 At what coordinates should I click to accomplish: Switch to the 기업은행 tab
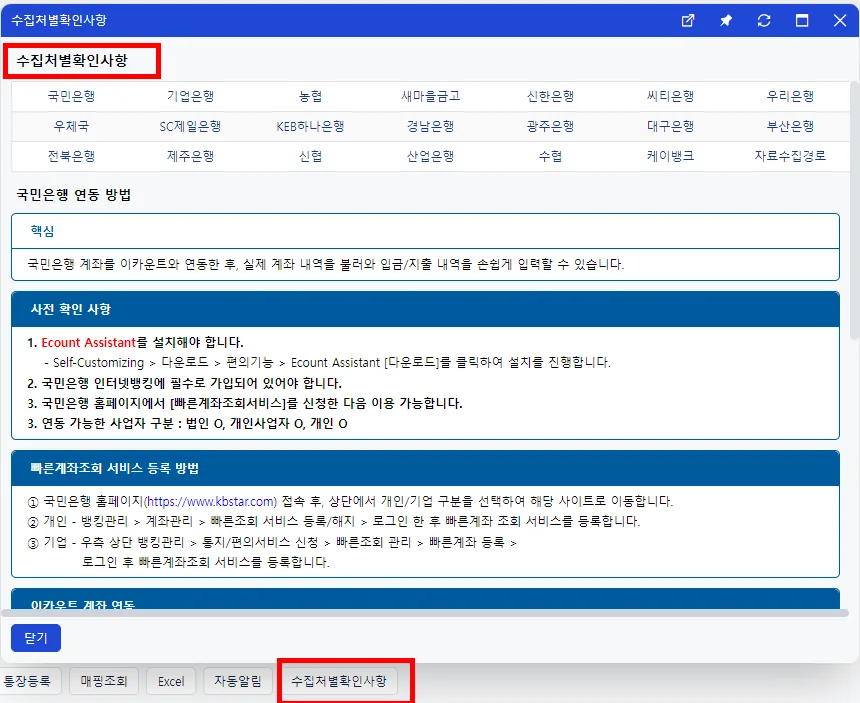[190, 97]
